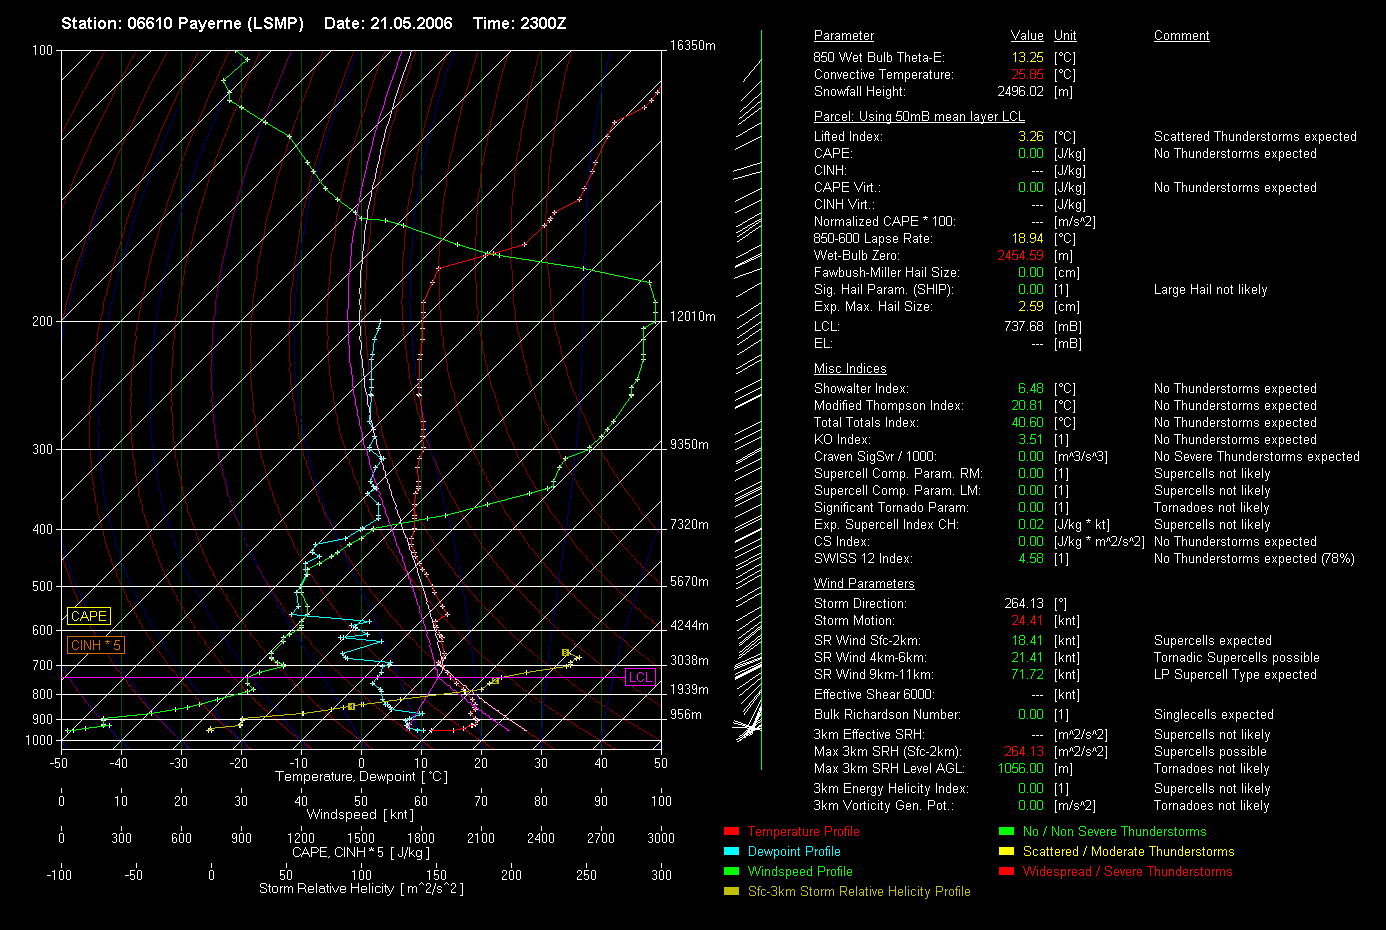Image resolution: width=1386 pixels, height=930 pixels.
Task: Click the magenta LCL marker box
Action: coord(639,677)
